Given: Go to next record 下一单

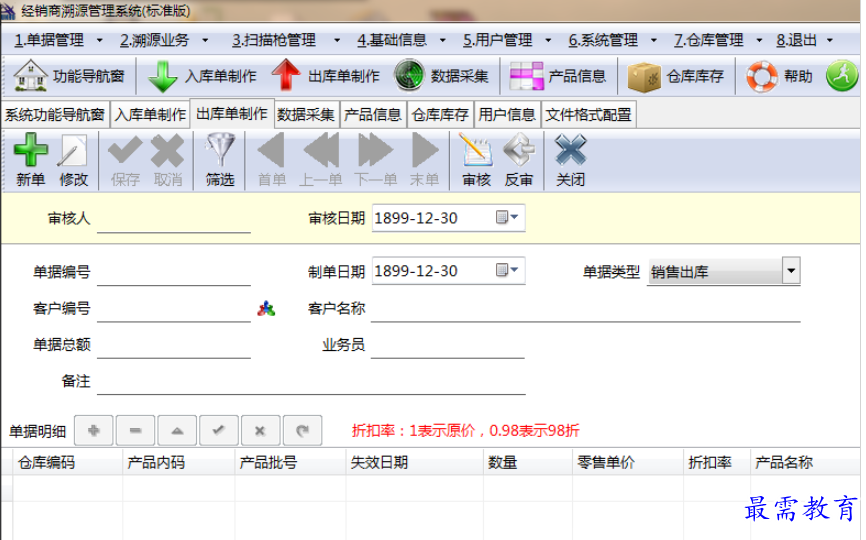Looking at the screenshot, I should [x=376, y=160].
